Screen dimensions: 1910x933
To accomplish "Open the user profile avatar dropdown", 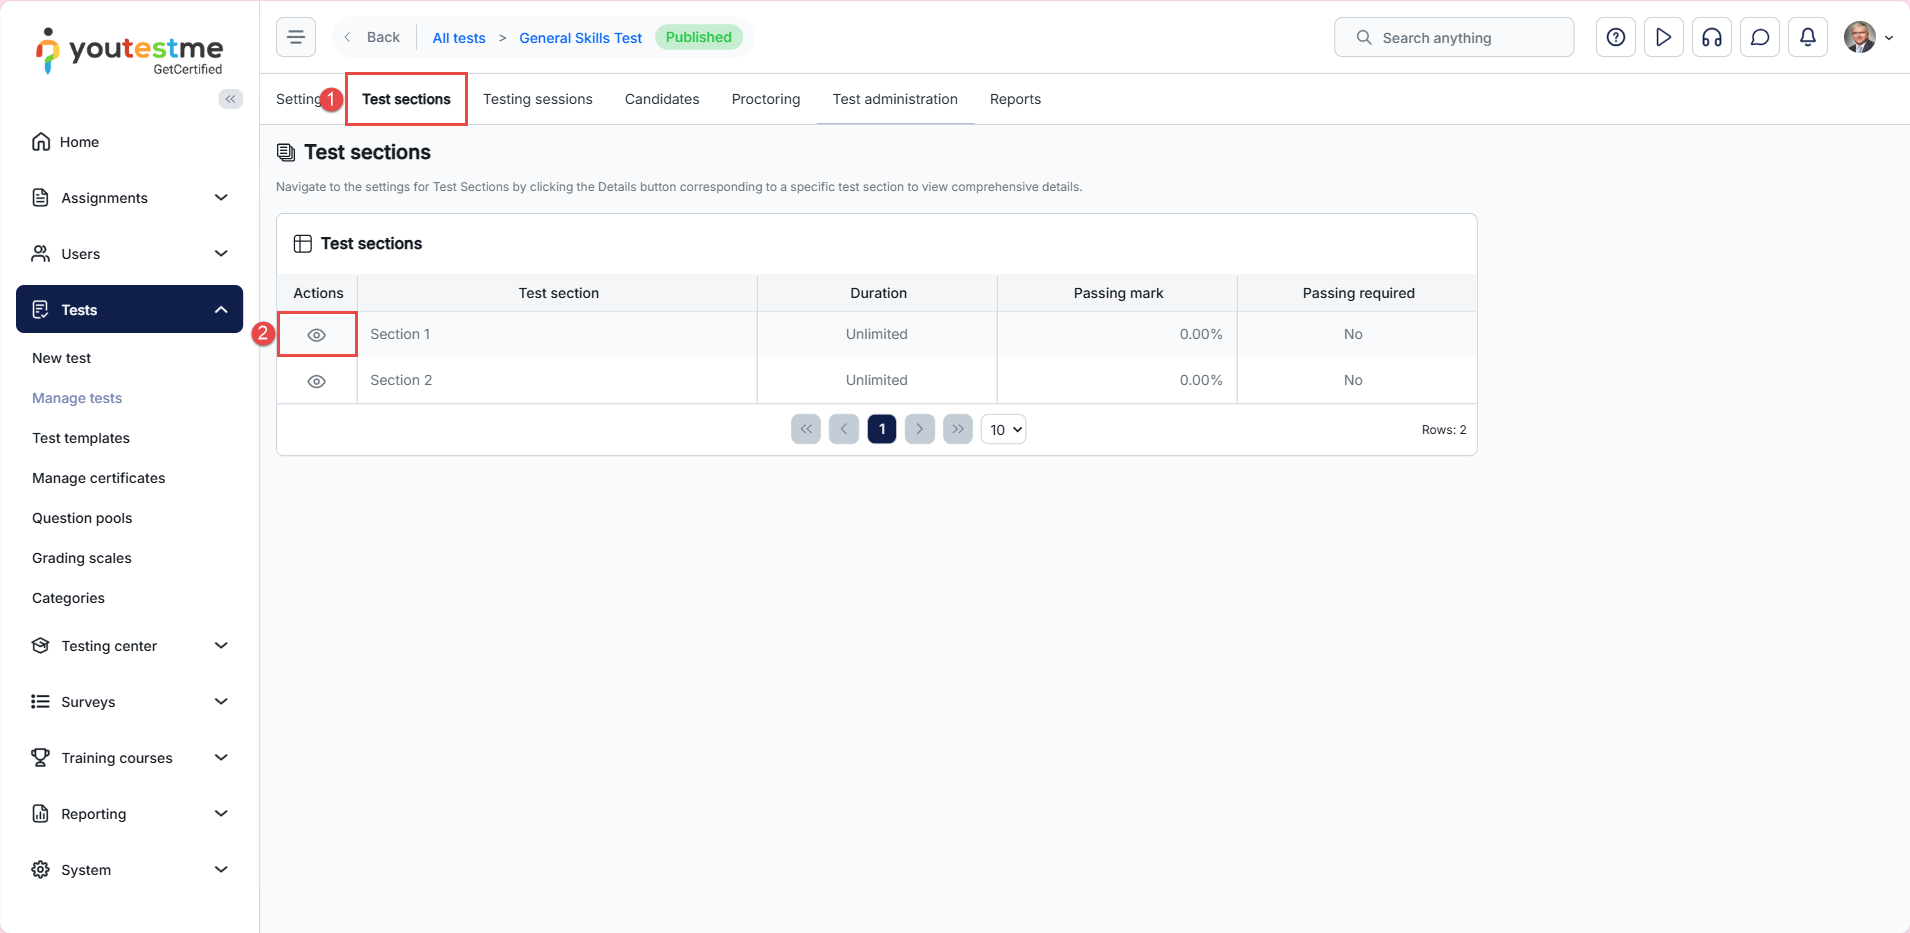I will 1868,37.
